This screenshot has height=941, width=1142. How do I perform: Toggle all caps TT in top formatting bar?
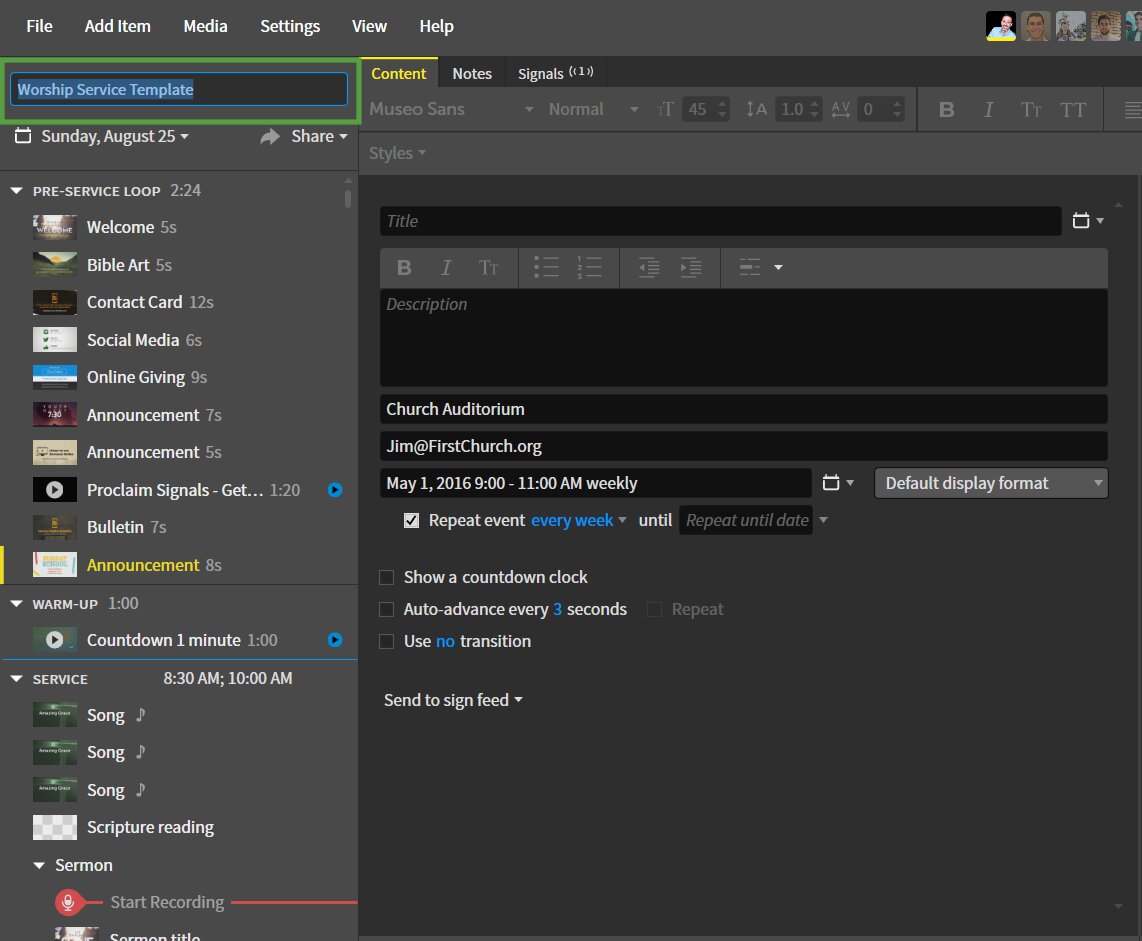click(1073, 110)
